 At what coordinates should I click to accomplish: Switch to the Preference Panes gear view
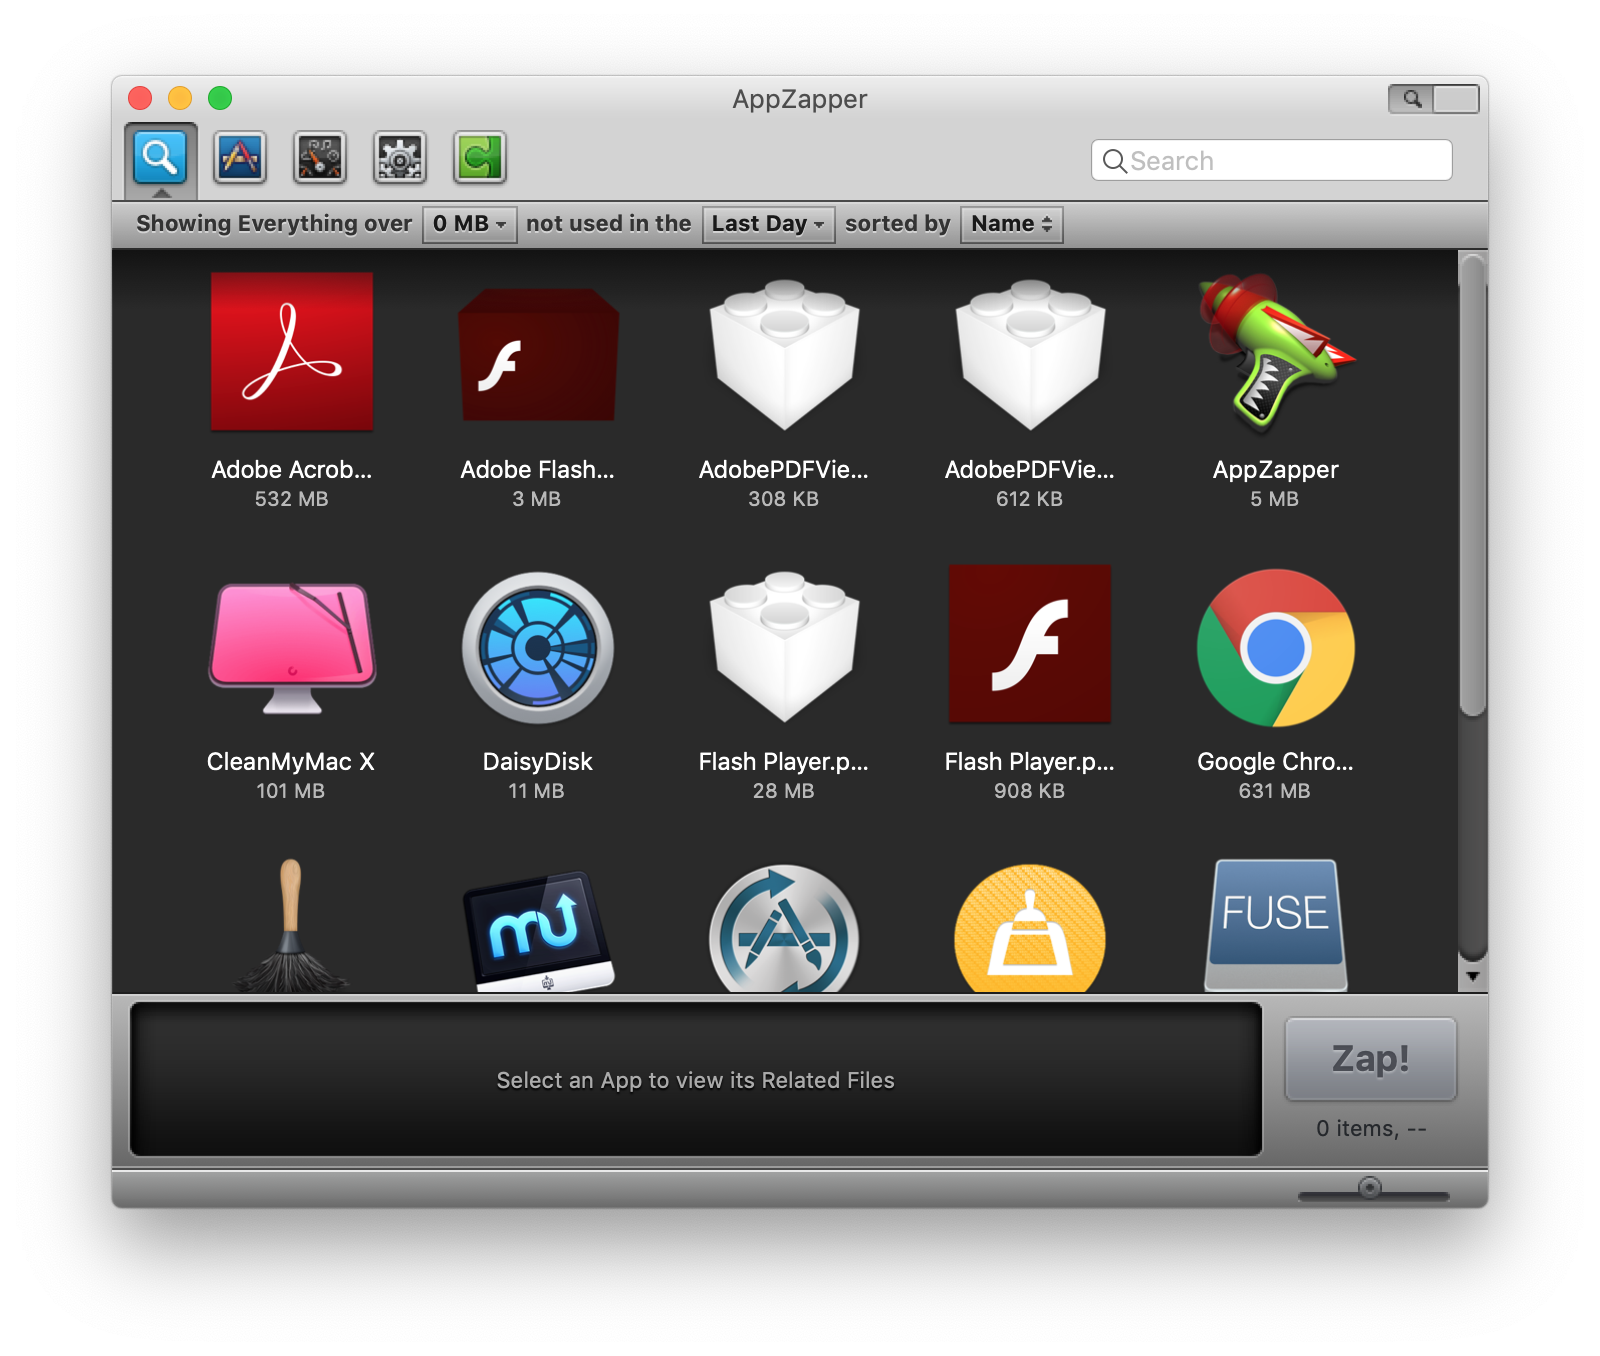pyautogui.click(x=400, y=157)
